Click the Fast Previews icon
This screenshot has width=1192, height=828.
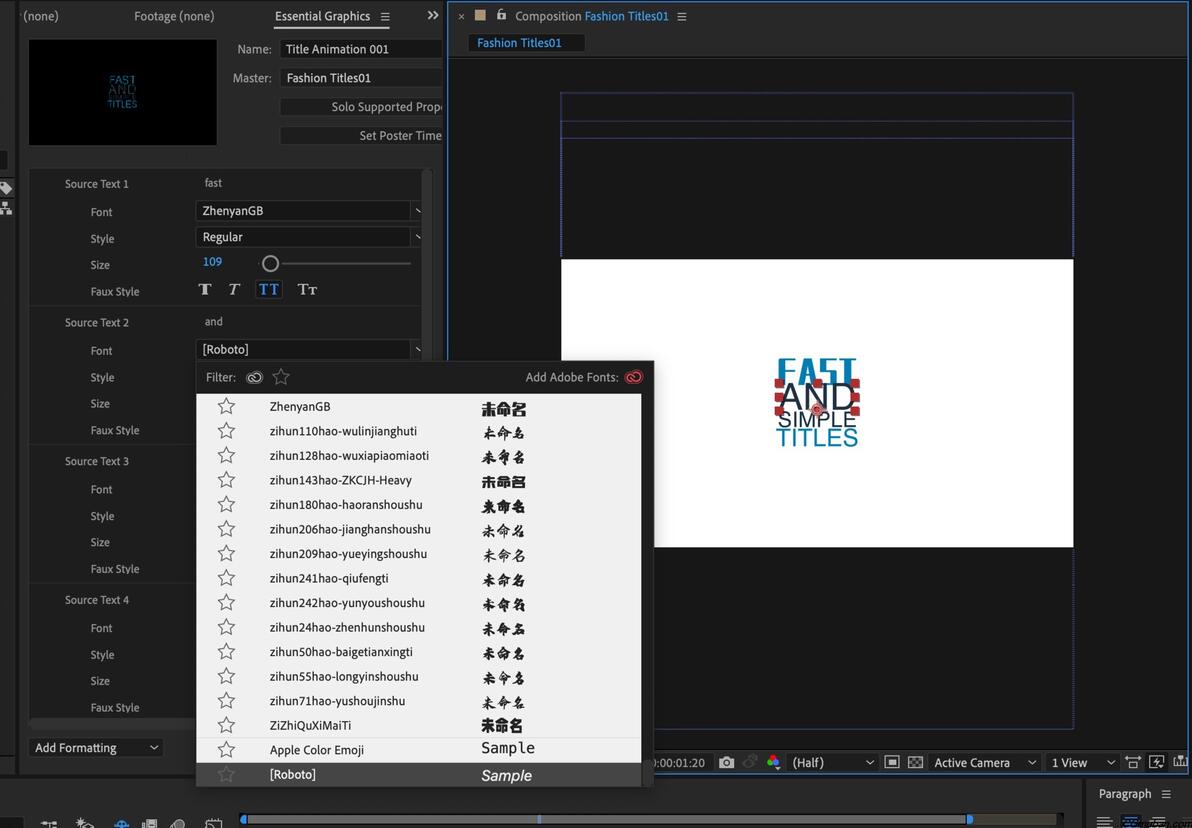tap(1157, 762)
